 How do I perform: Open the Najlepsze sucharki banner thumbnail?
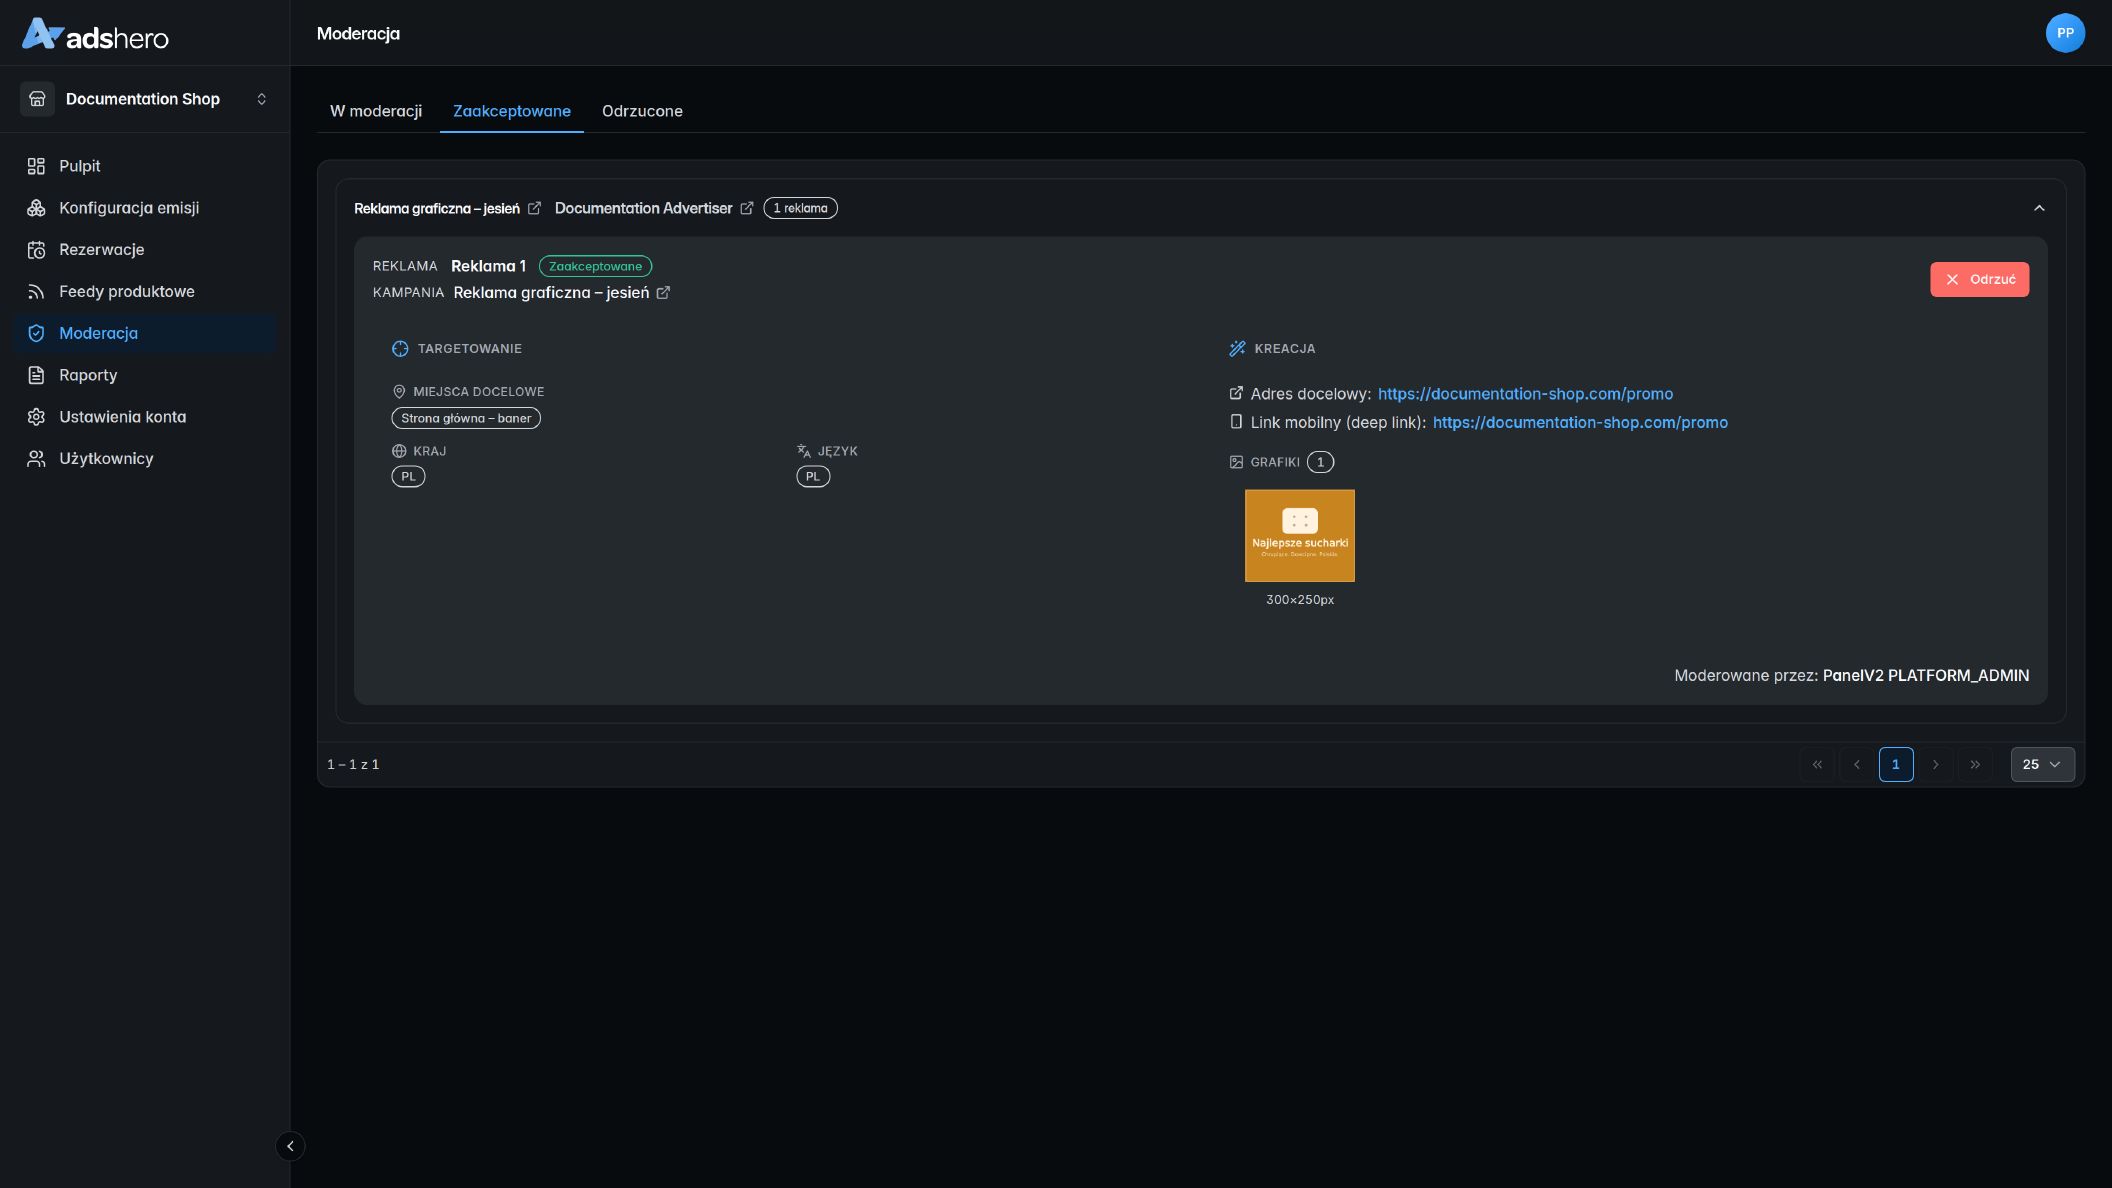click(x=1299, y=536)
